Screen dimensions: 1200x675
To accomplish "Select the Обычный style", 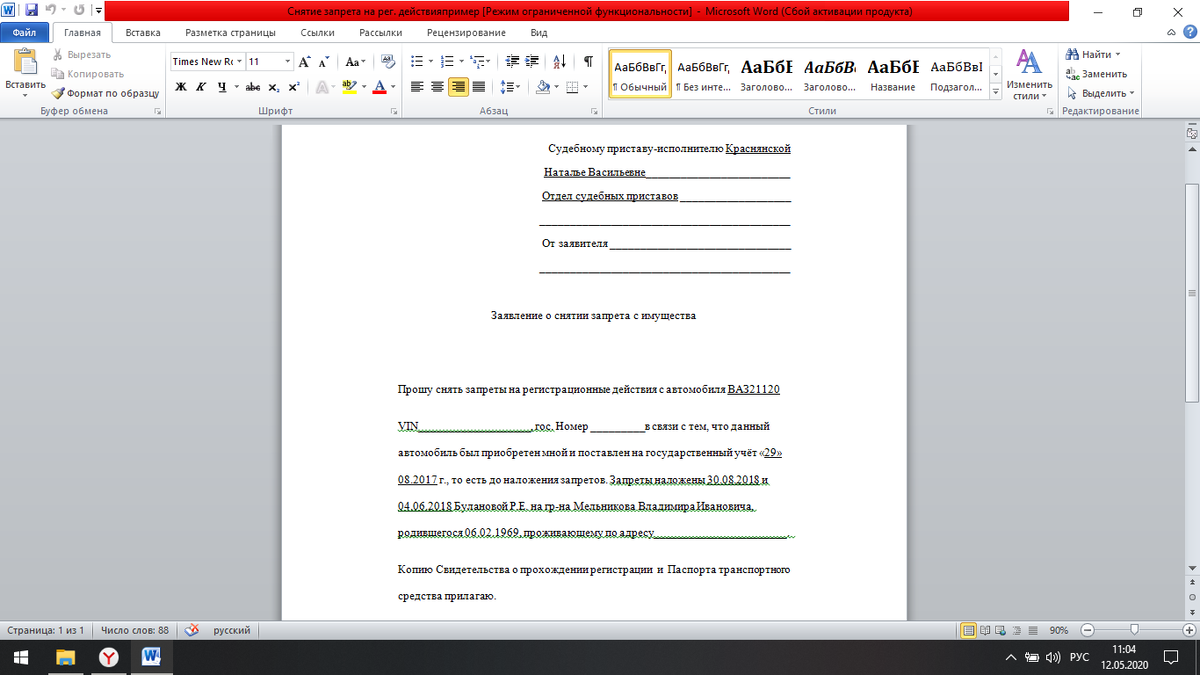I will click(640, 76).
